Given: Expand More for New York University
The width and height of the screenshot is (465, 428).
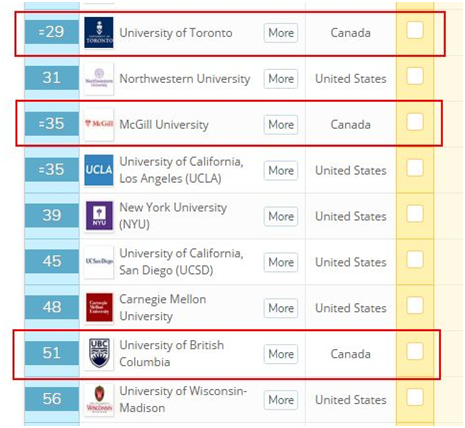Looking at the screenshot, I should click(x=281, y=216).
